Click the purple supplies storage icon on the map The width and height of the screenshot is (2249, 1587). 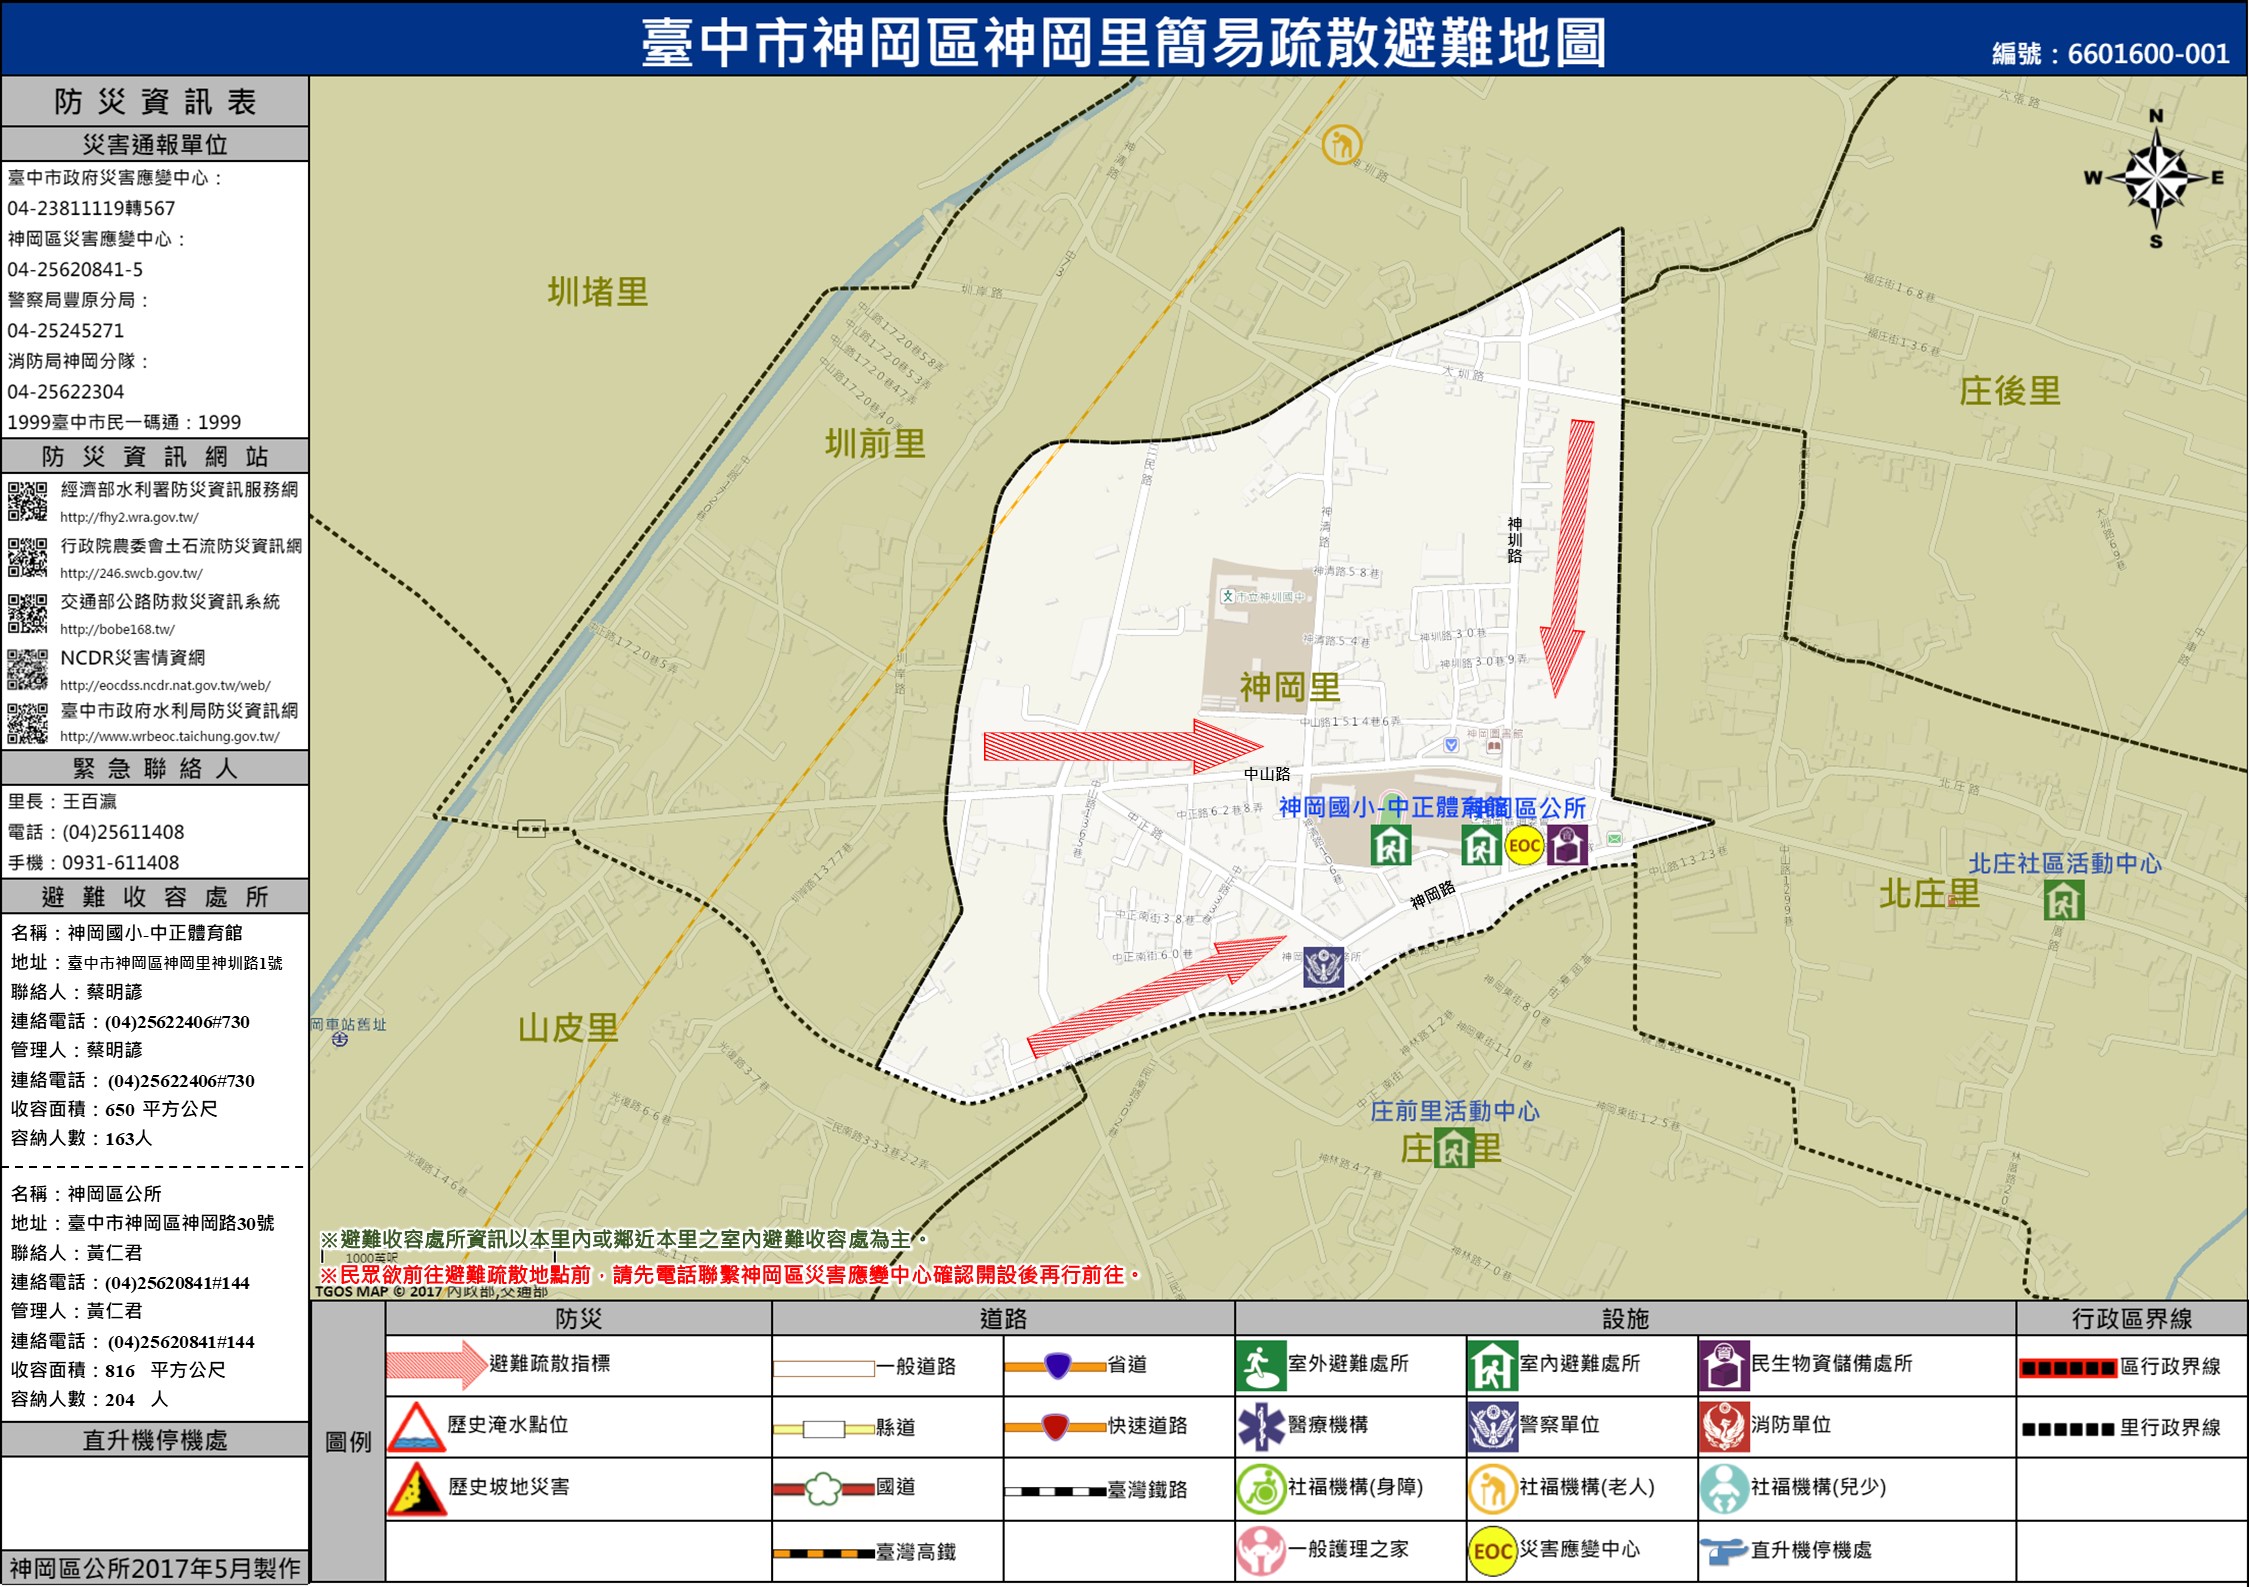[x=1567, y=845]
